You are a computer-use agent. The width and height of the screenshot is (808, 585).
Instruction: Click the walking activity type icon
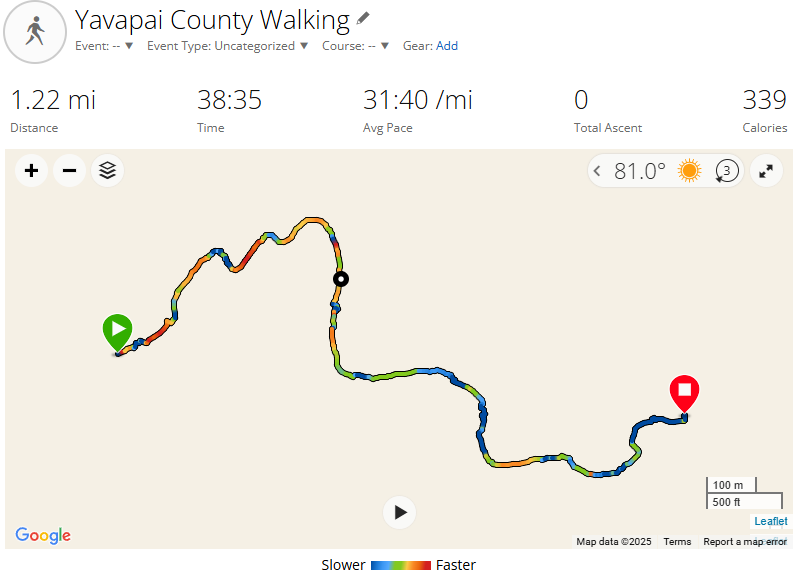tap(36, 32)
